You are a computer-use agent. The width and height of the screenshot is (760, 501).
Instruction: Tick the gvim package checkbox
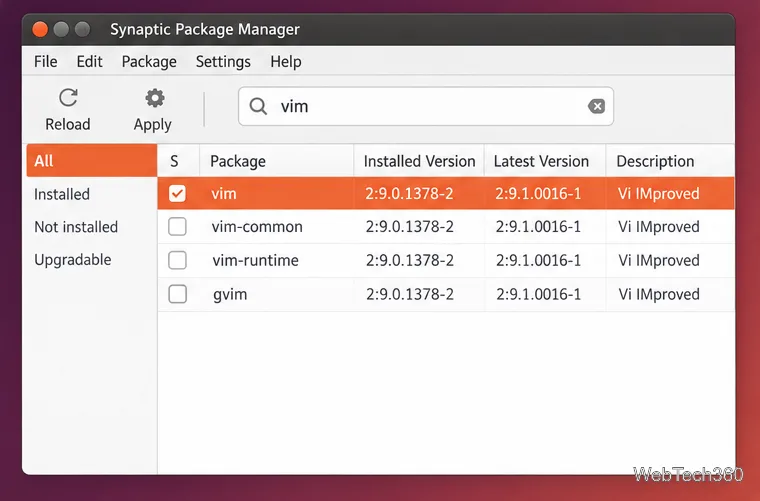(177, 294)
